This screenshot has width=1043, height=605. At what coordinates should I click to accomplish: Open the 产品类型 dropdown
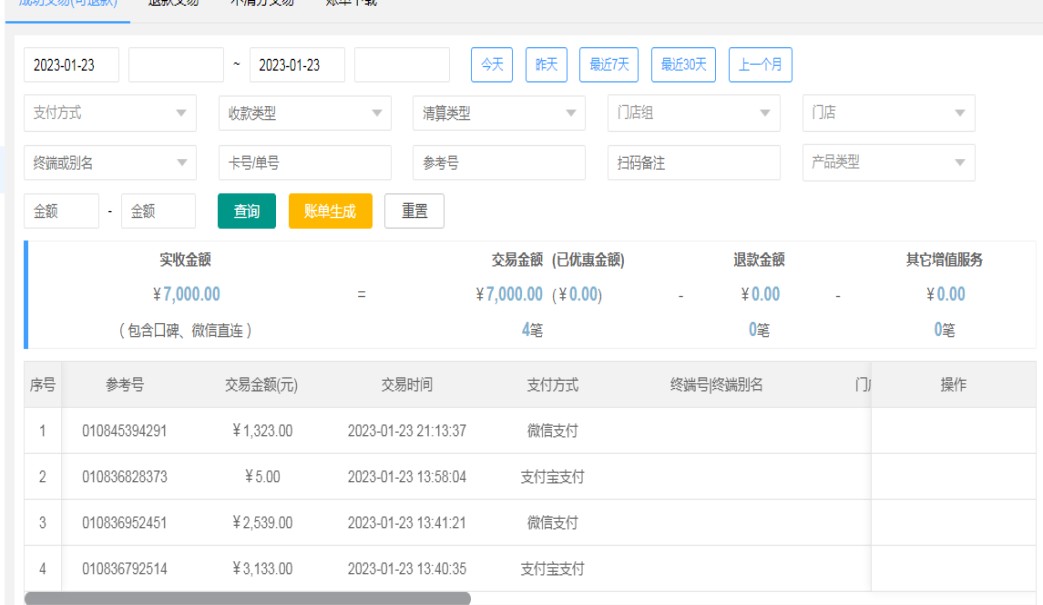pyautogui.click(x=888, y=163)
